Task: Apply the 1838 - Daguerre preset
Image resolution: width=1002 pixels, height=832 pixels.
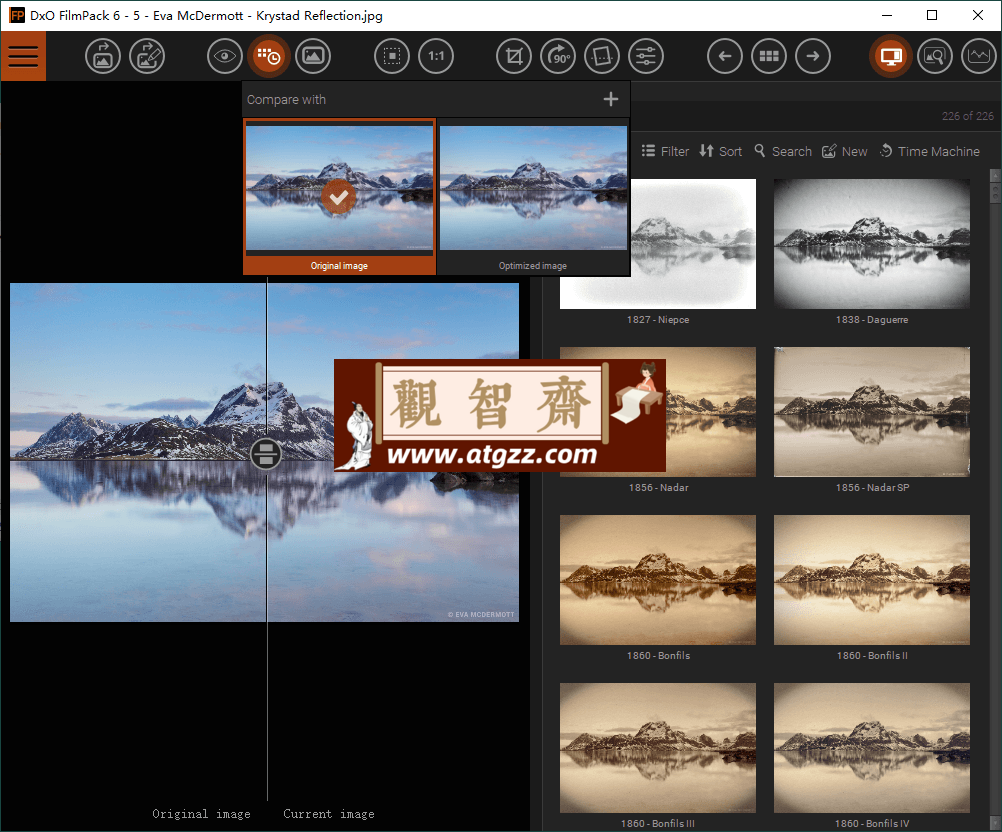Action: pyautogui.click(x=872, y=244)
